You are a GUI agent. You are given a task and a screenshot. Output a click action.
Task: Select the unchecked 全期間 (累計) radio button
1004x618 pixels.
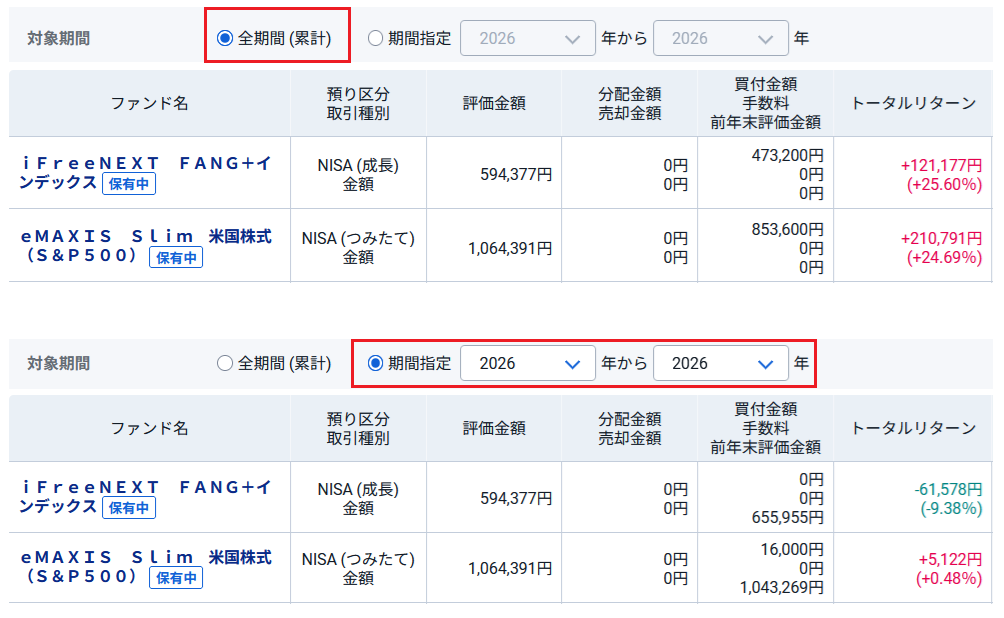point(225,364)
